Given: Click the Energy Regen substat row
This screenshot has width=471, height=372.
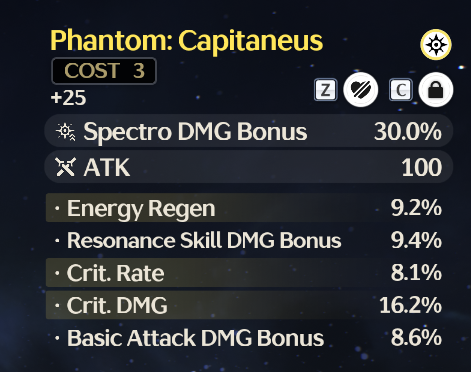Looking at the screenshot, I should (x=249, y=208).
